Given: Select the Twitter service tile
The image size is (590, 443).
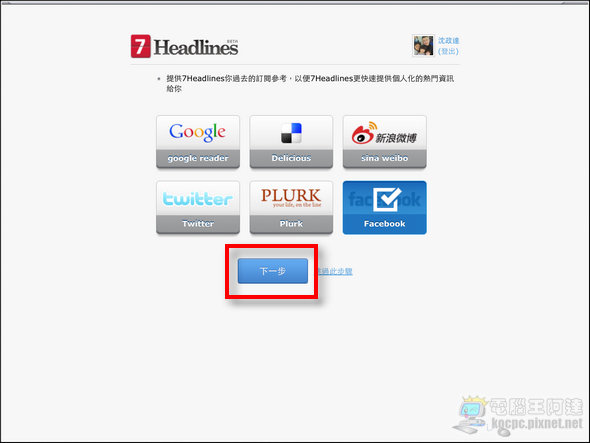Looking at the screenshot, I should [x=198, y=207].
